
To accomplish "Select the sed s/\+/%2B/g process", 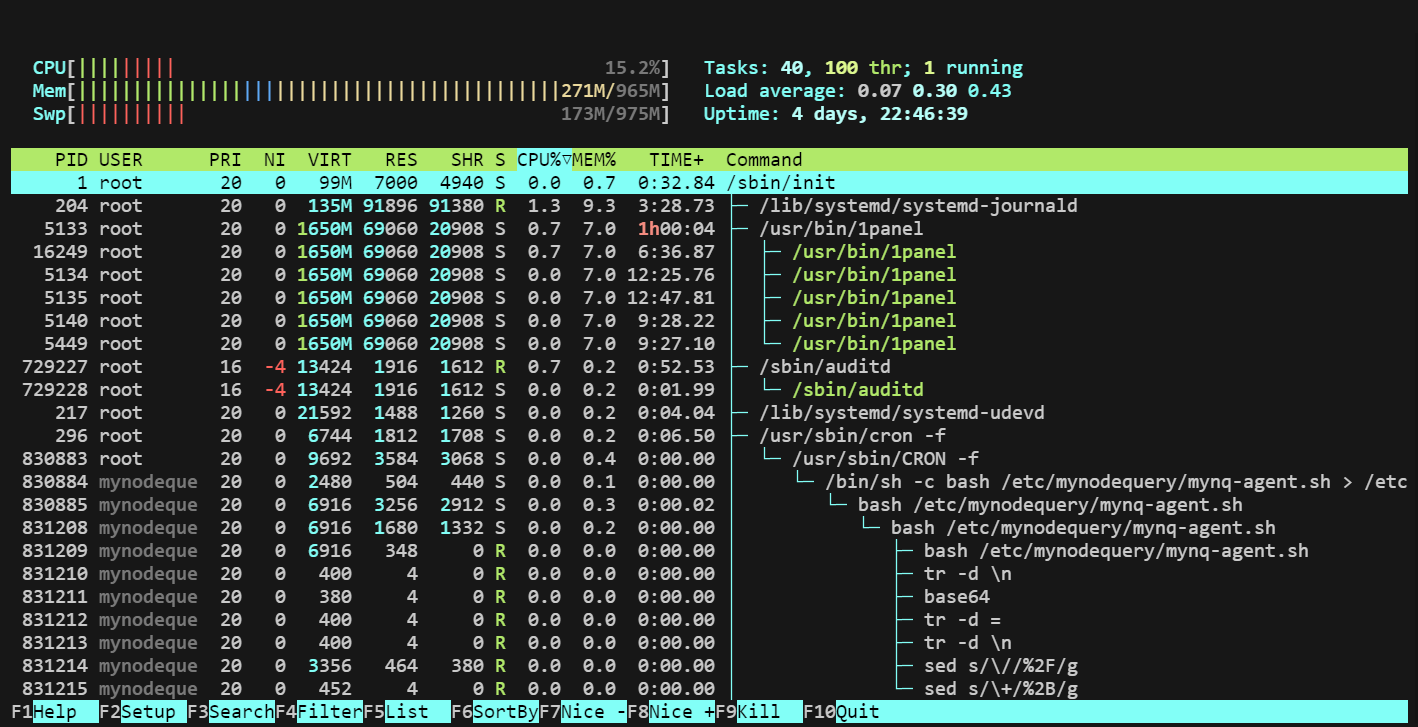I will point(709,689).
